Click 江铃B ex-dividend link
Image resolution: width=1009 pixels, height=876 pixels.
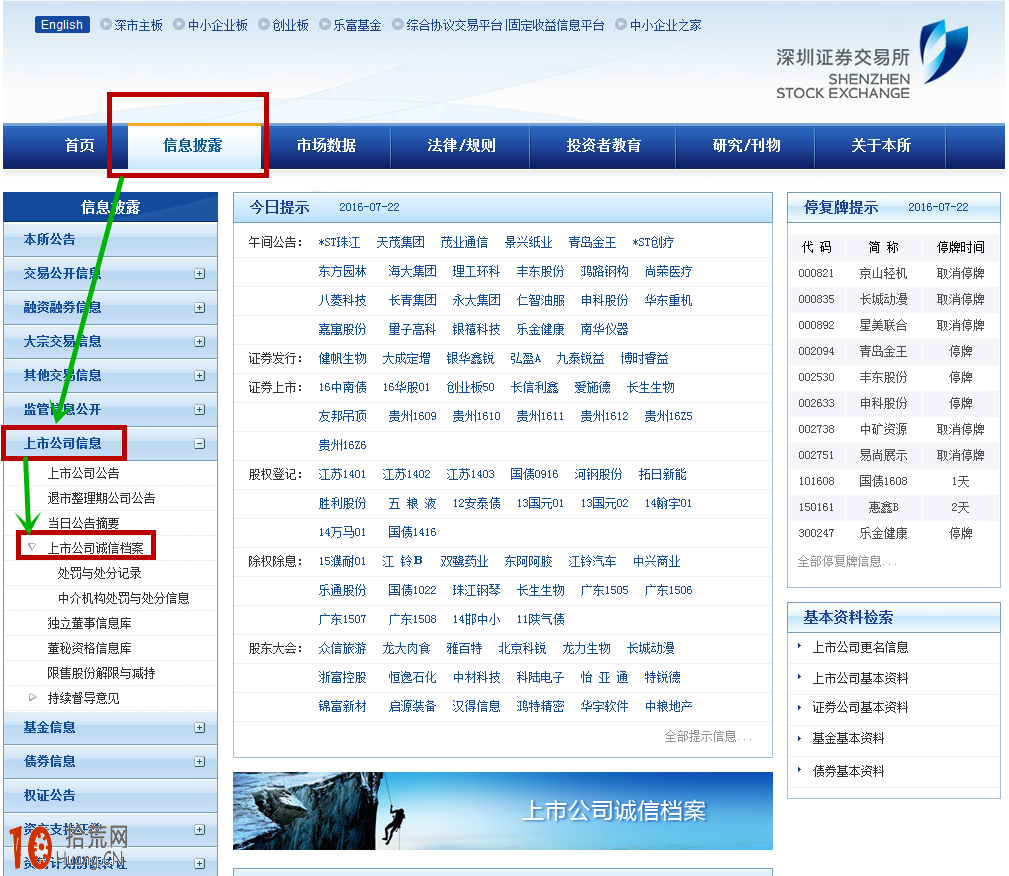402,561
